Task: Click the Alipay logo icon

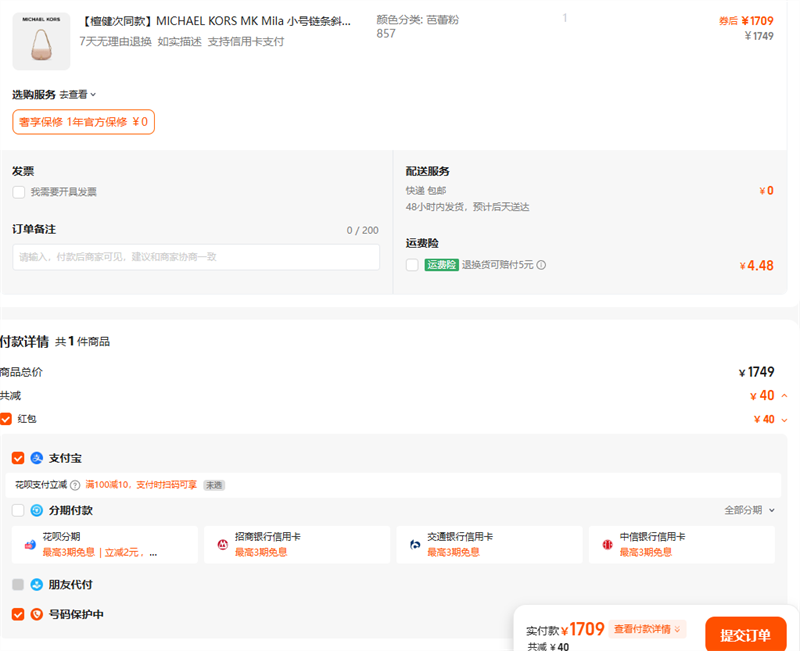Action: [37, 458]
